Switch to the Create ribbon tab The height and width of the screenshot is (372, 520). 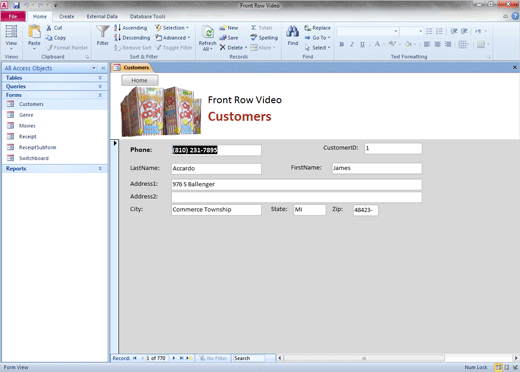[x=67, y=16]
